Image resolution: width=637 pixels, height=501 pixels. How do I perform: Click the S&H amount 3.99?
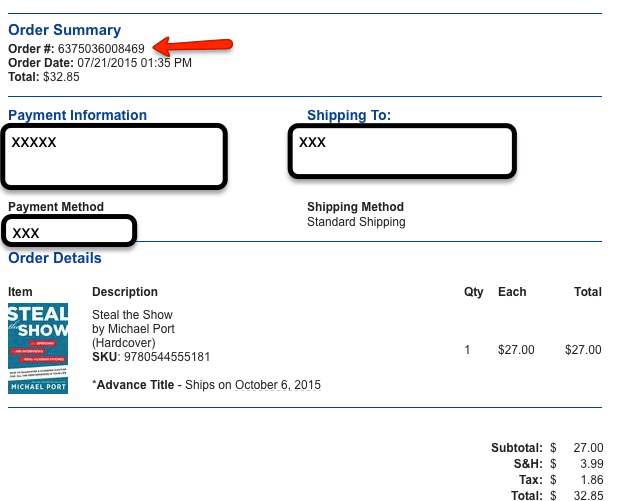click(x=592, y=464)
